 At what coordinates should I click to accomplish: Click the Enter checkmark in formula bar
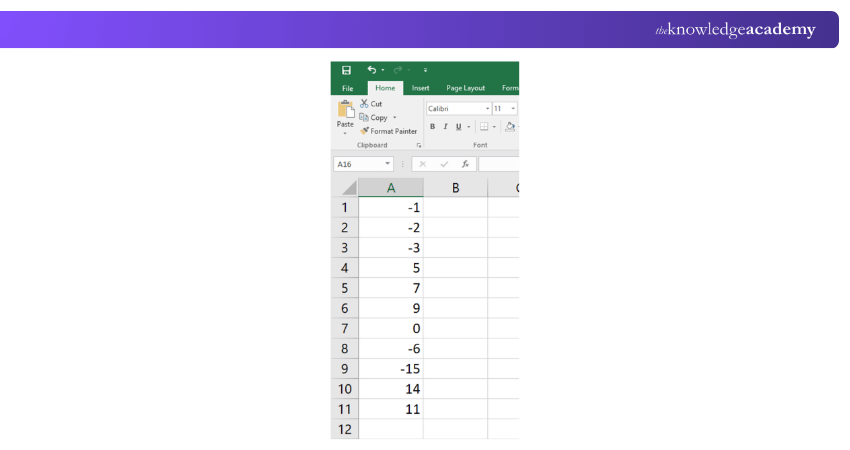click(444, 164)
